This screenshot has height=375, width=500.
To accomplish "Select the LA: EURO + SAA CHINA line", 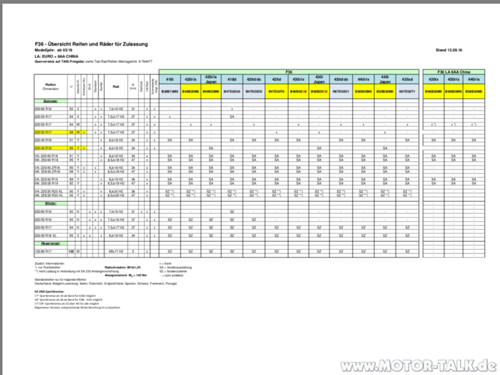I will (56, 56).
